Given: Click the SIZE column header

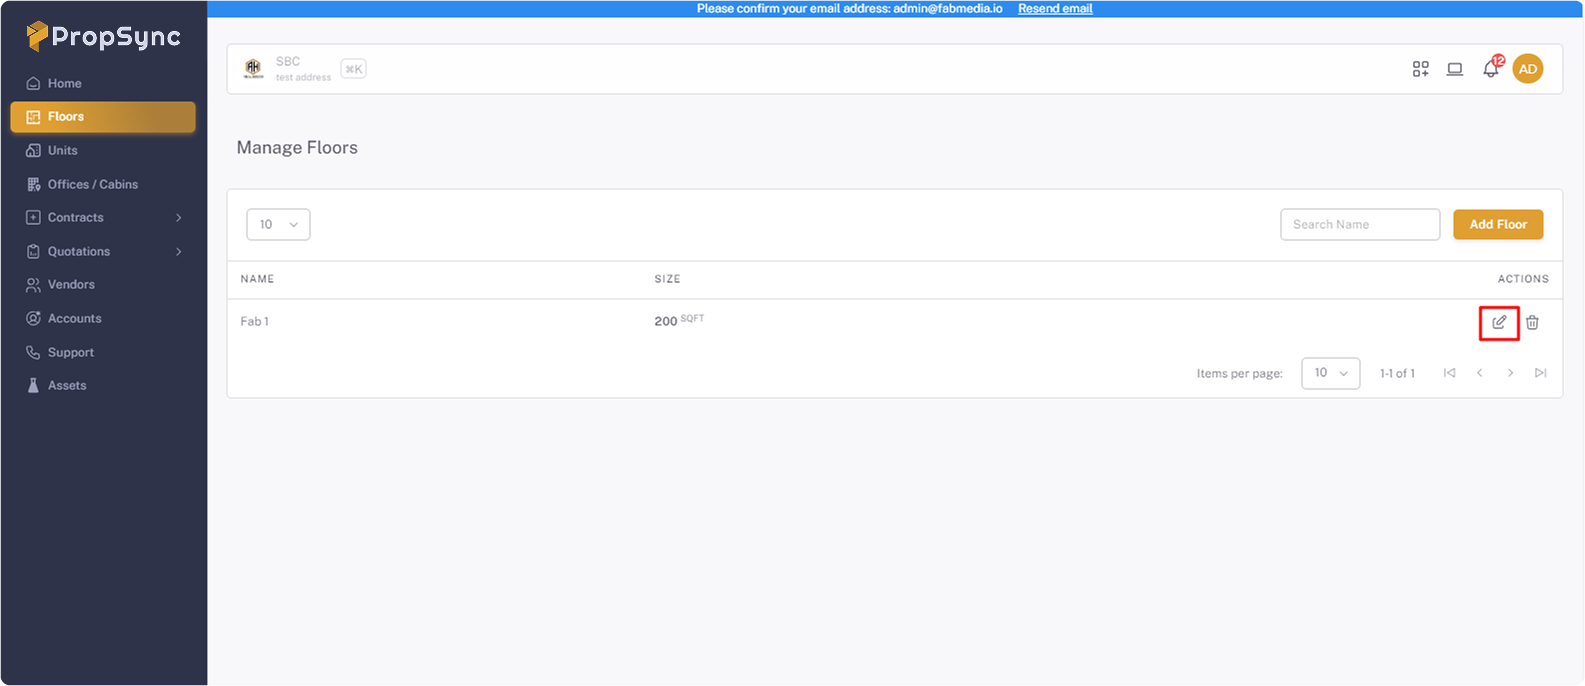Looking at the screenshot, I should click(667, 279).
